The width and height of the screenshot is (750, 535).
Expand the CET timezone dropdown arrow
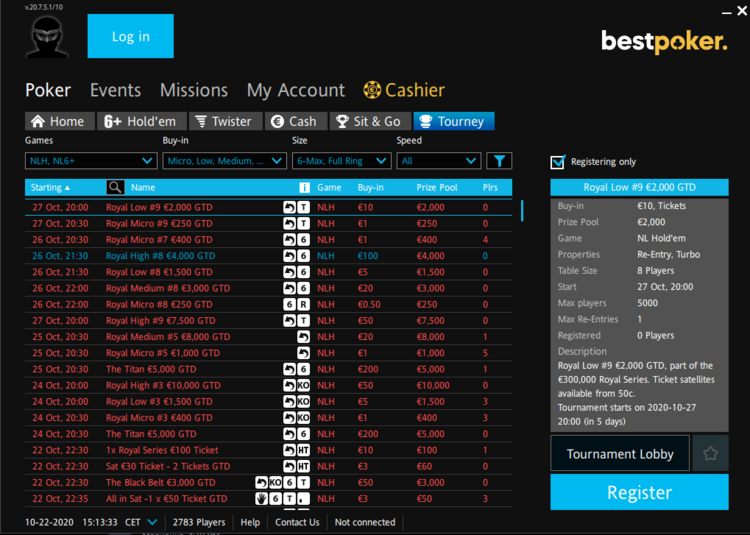pos(152,522)
